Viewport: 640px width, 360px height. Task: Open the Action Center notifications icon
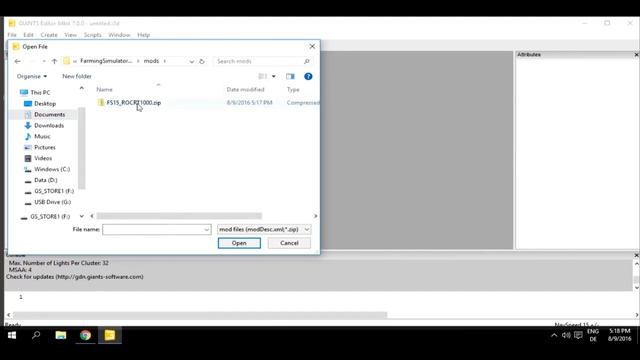point(578,335)
